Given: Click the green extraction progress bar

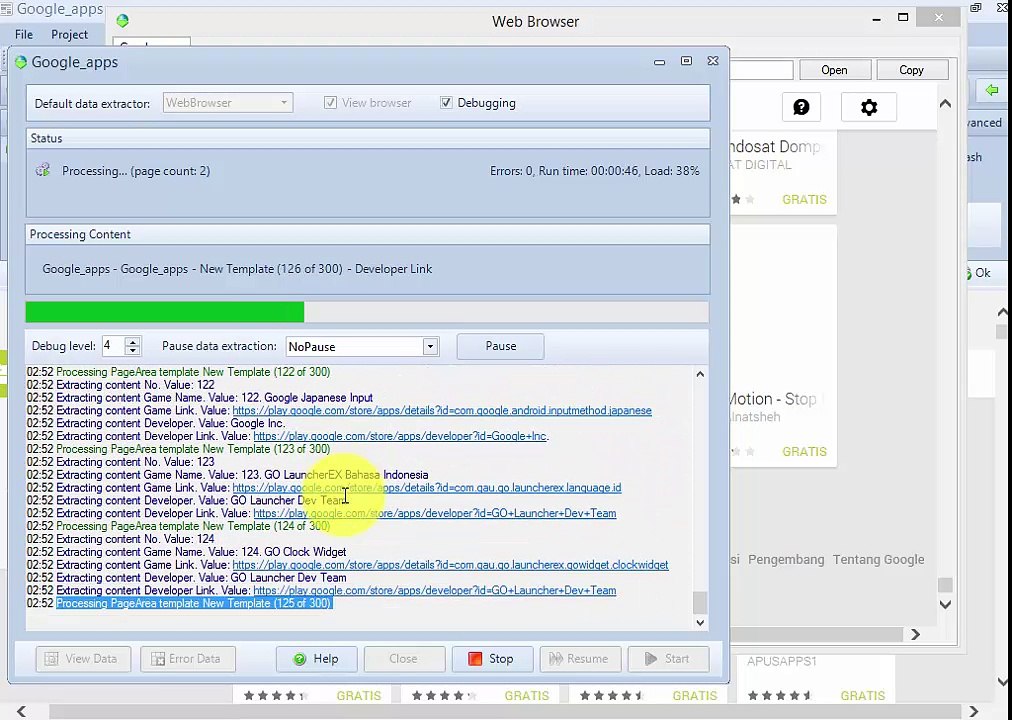Looking at the screenshot, I should 165,312.
